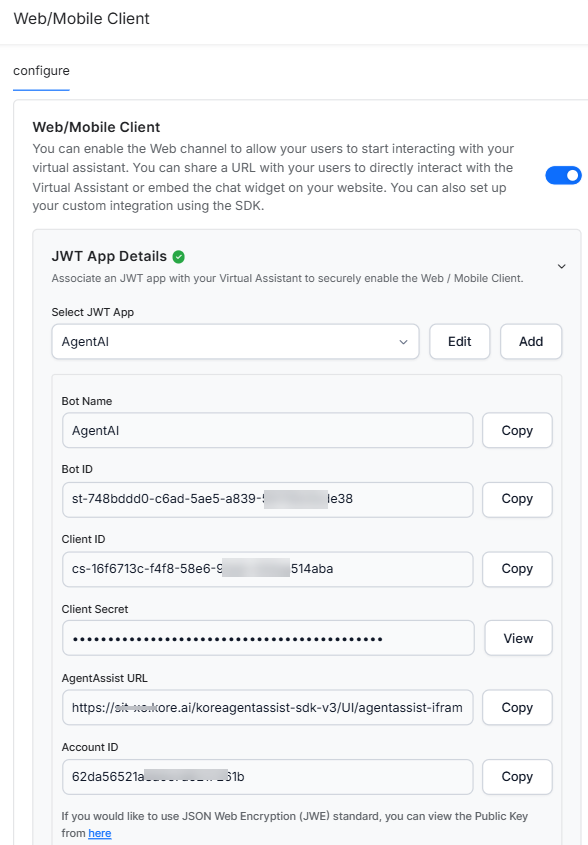The height and width of the screenshot is (845, 588).
Task: Click the dropdown arrow beside AgentAI
Action: point(403,342)
